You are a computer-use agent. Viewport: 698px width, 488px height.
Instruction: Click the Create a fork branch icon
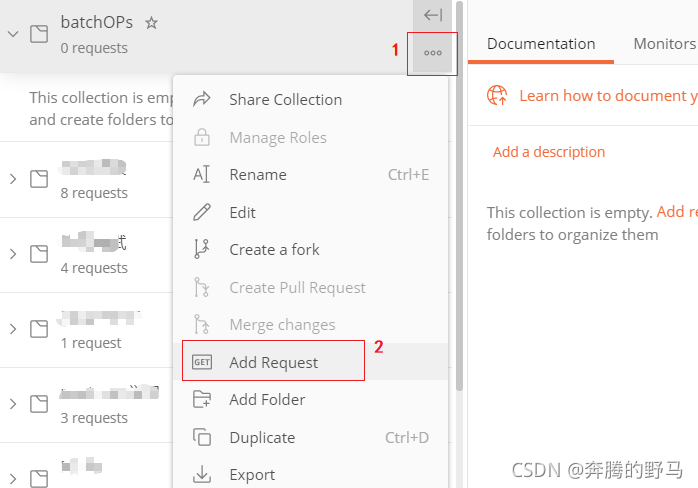(202, 249)
